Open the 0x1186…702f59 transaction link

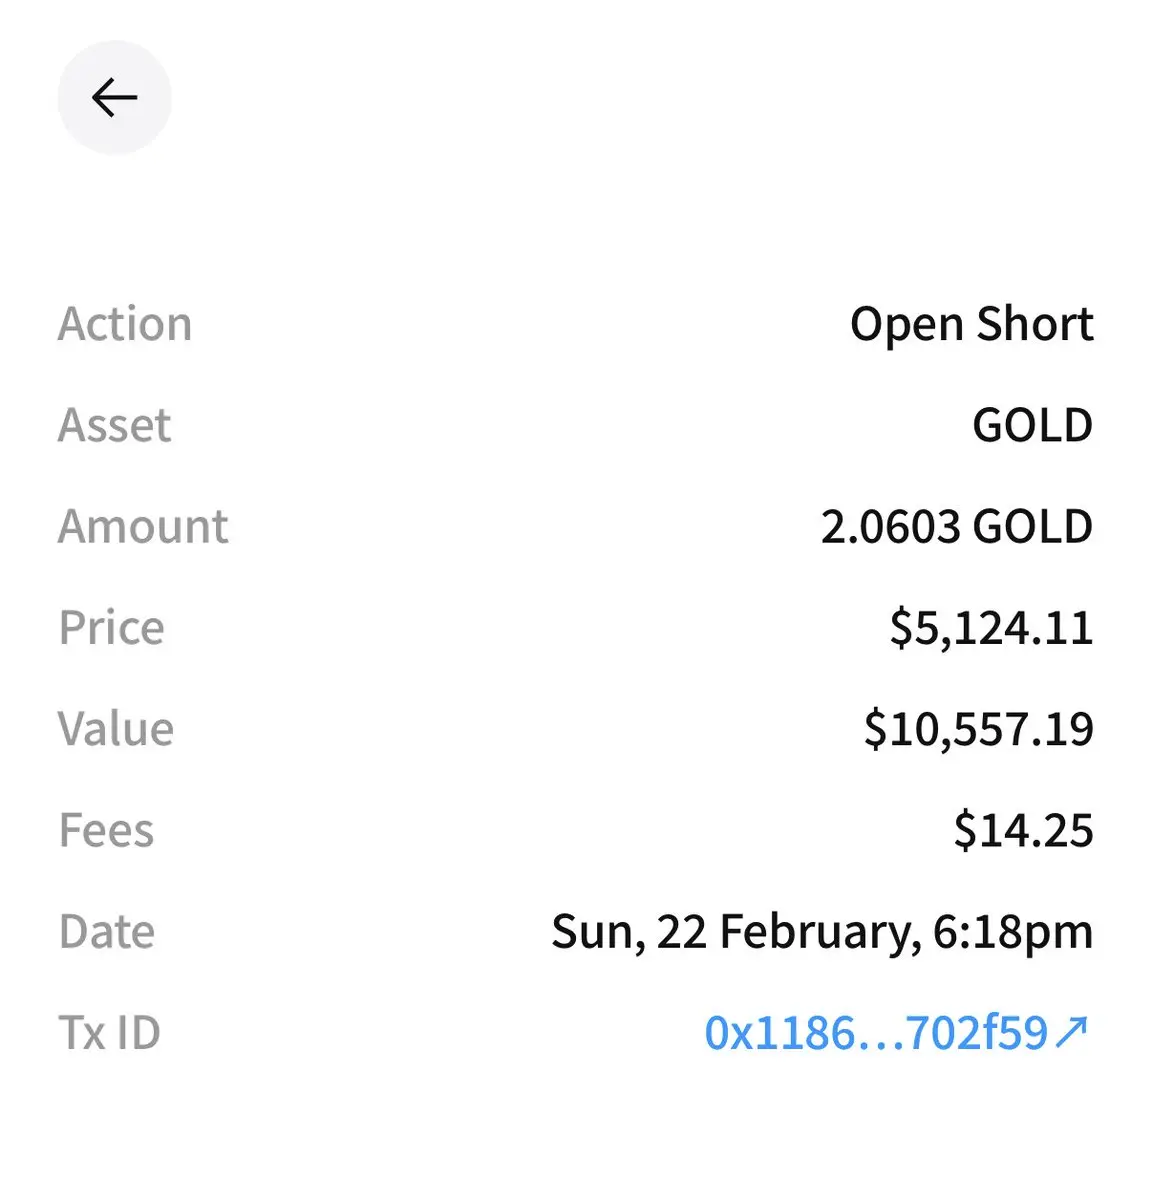(876, 1033)
